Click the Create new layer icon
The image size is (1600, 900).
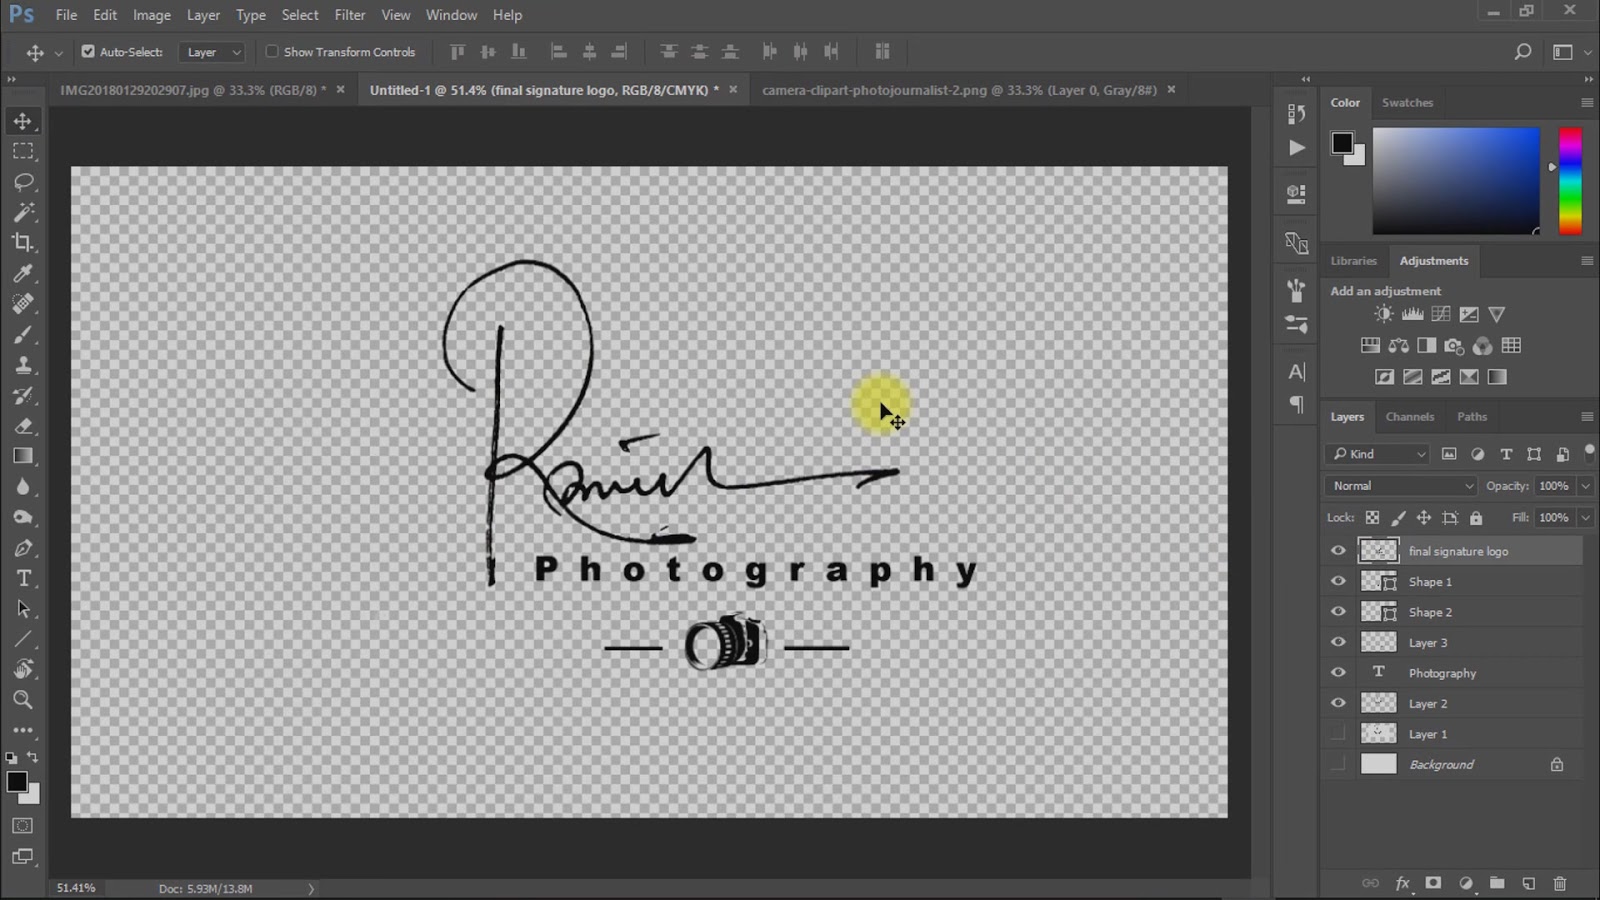click(1529, 884)
